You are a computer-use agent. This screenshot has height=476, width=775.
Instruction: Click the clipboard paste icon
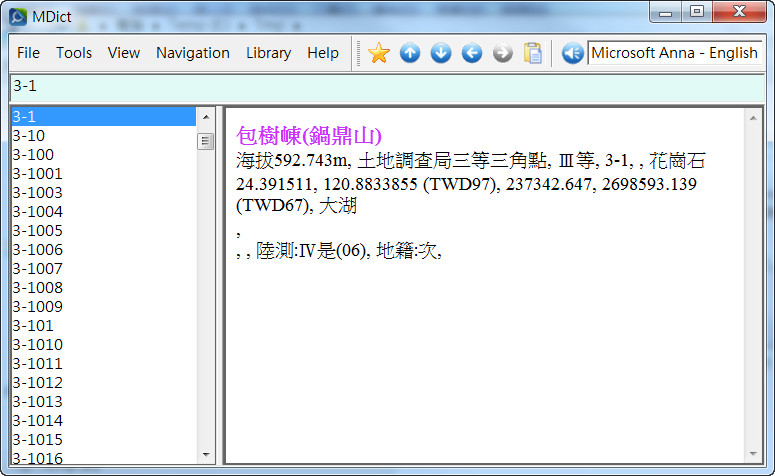(x=533, y=53)
